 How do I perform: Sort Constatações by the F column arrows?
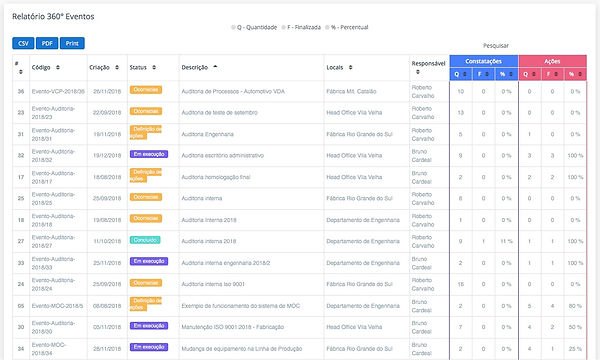click(487, 74)
